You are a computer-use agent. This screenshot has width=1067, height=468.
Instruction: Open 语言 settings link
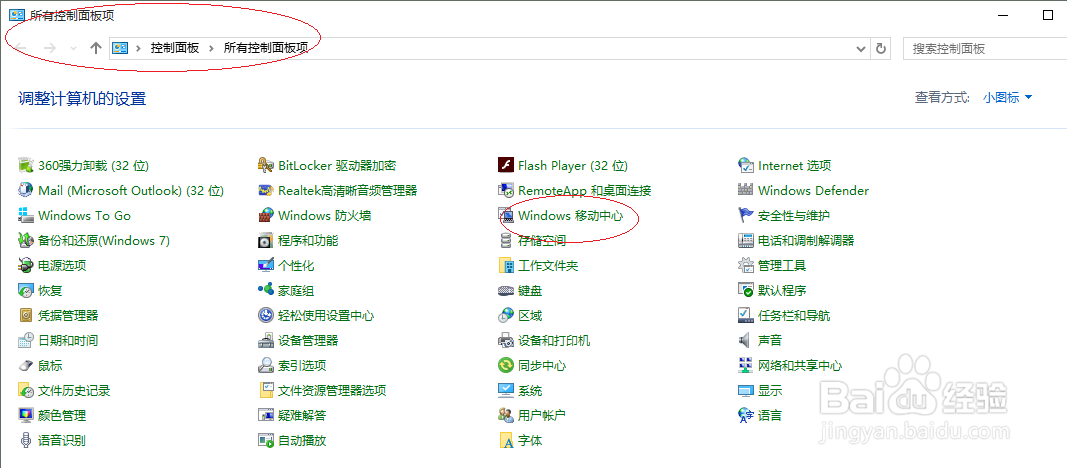[770, 415]
